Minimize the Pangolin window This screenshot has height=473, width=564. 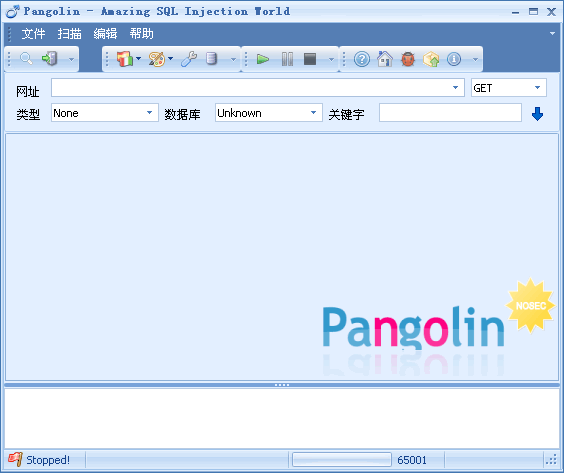click(x=515, y=12)
